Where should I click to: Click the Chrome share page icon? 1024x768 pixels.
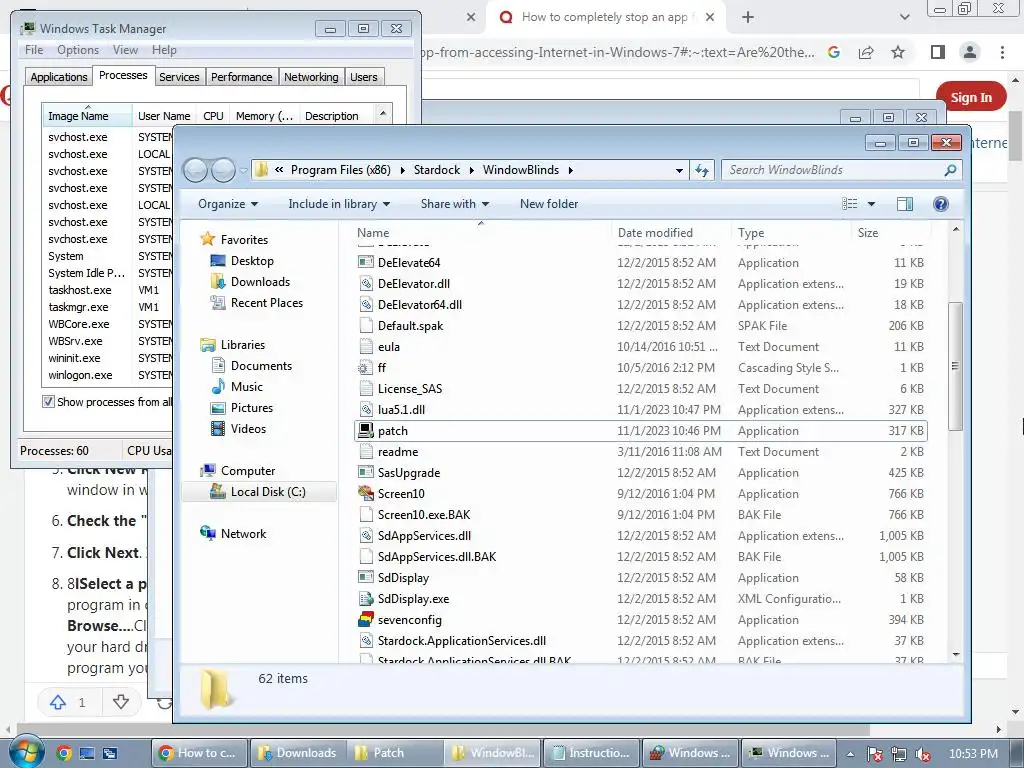(866, 52)
